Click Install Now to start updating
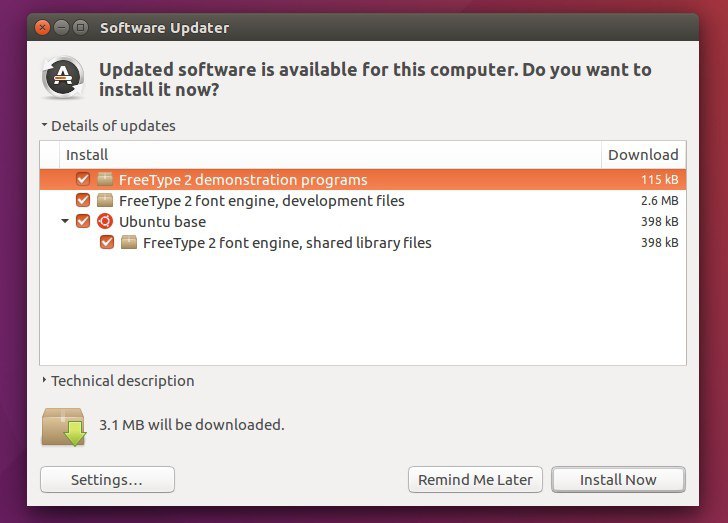The image size is (728, 523). pyautogui.click(x=618, y=480)
